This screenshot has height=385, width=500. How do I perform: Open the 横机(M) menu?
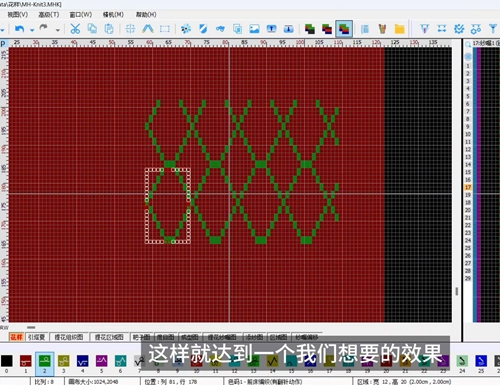click(x=113, y=15)
